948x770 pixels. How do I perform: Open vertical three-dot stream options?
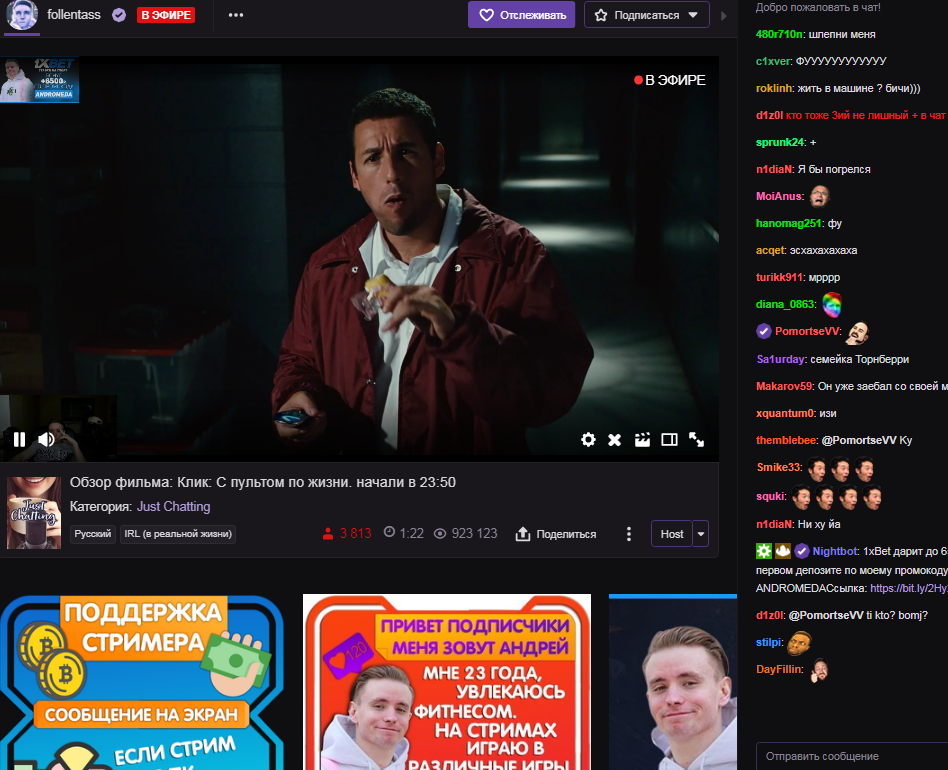(629, 534)
